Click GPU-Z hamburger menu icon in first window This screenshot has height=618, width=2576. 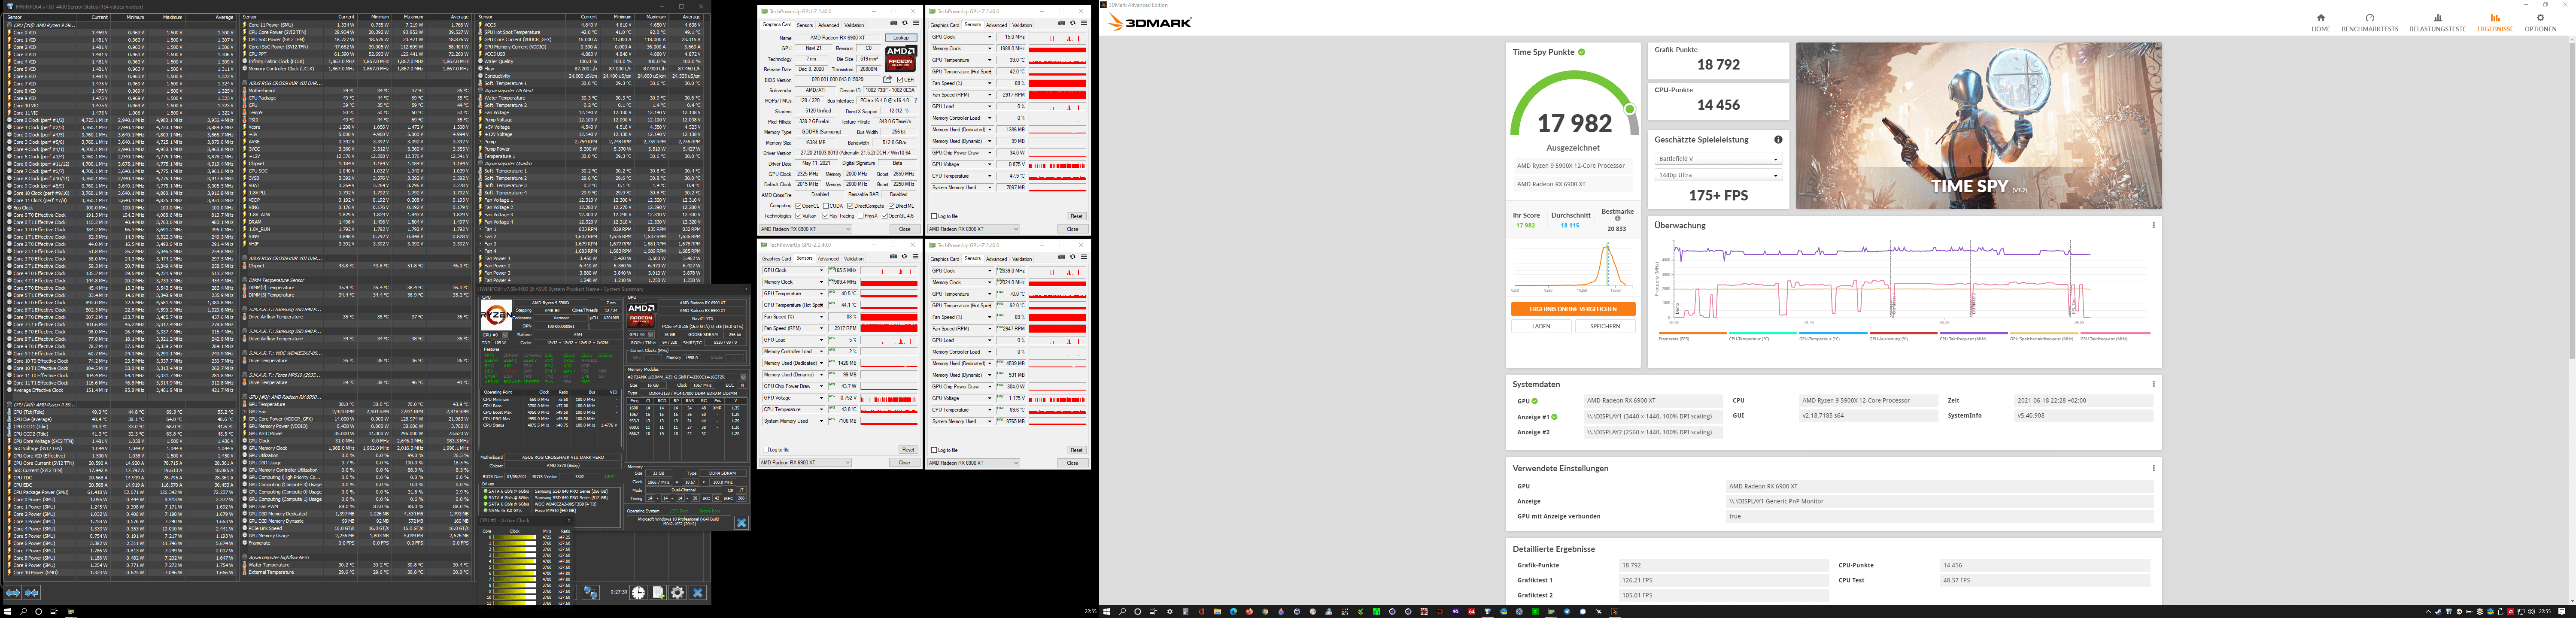coord(916,23)
